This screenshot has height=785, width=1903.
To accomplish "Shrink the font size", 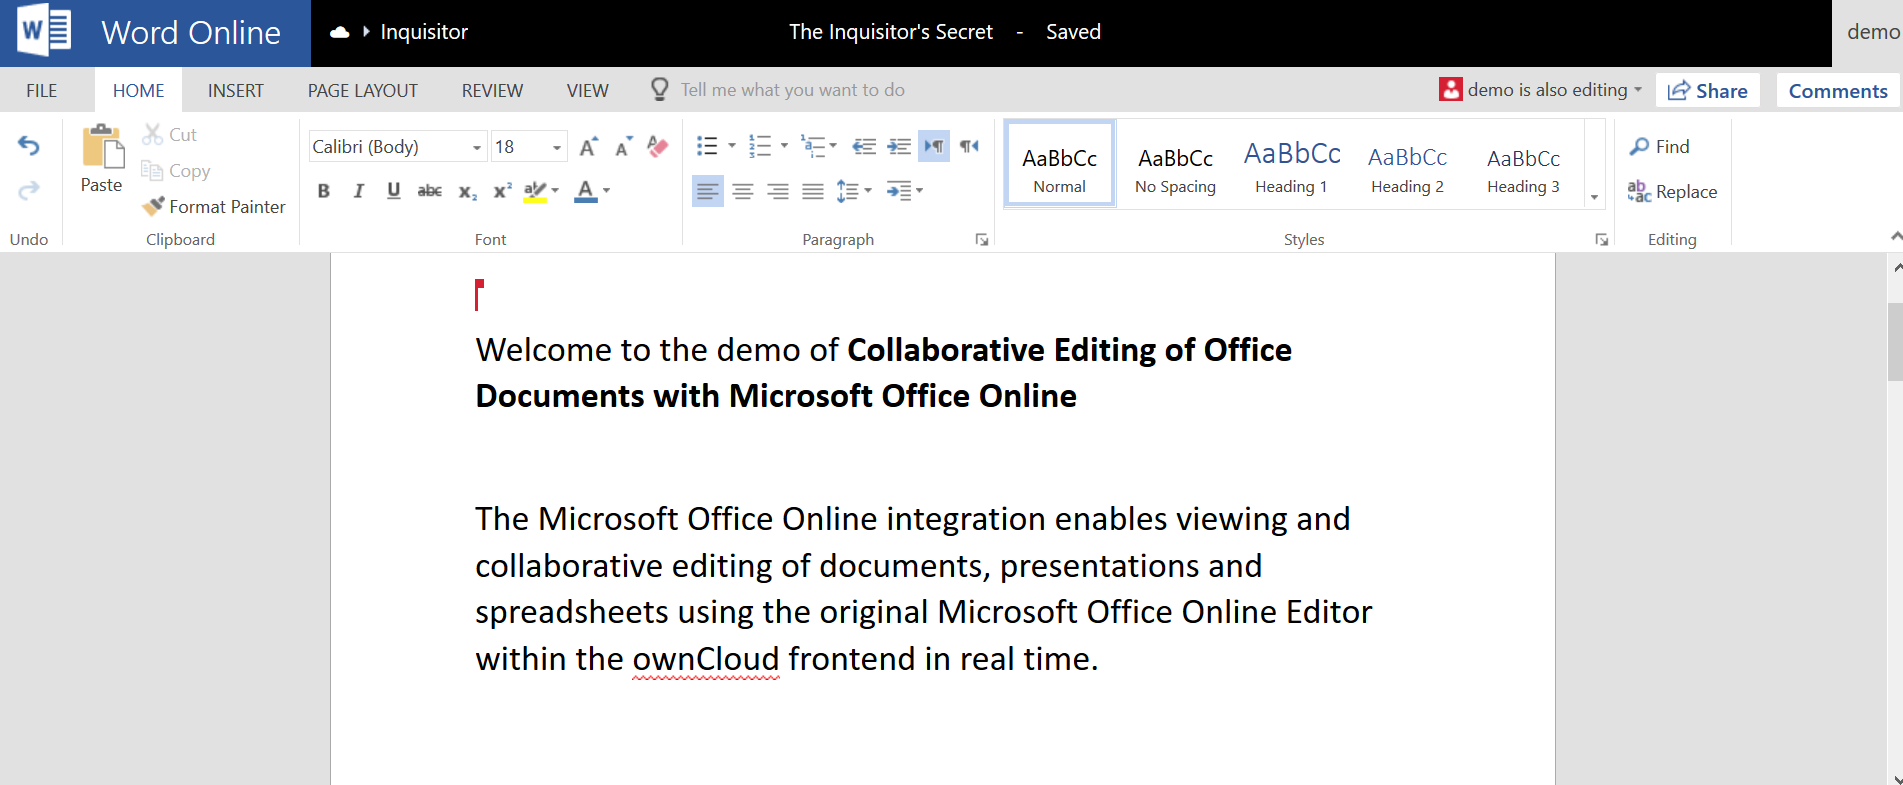I will pos(623,147).
